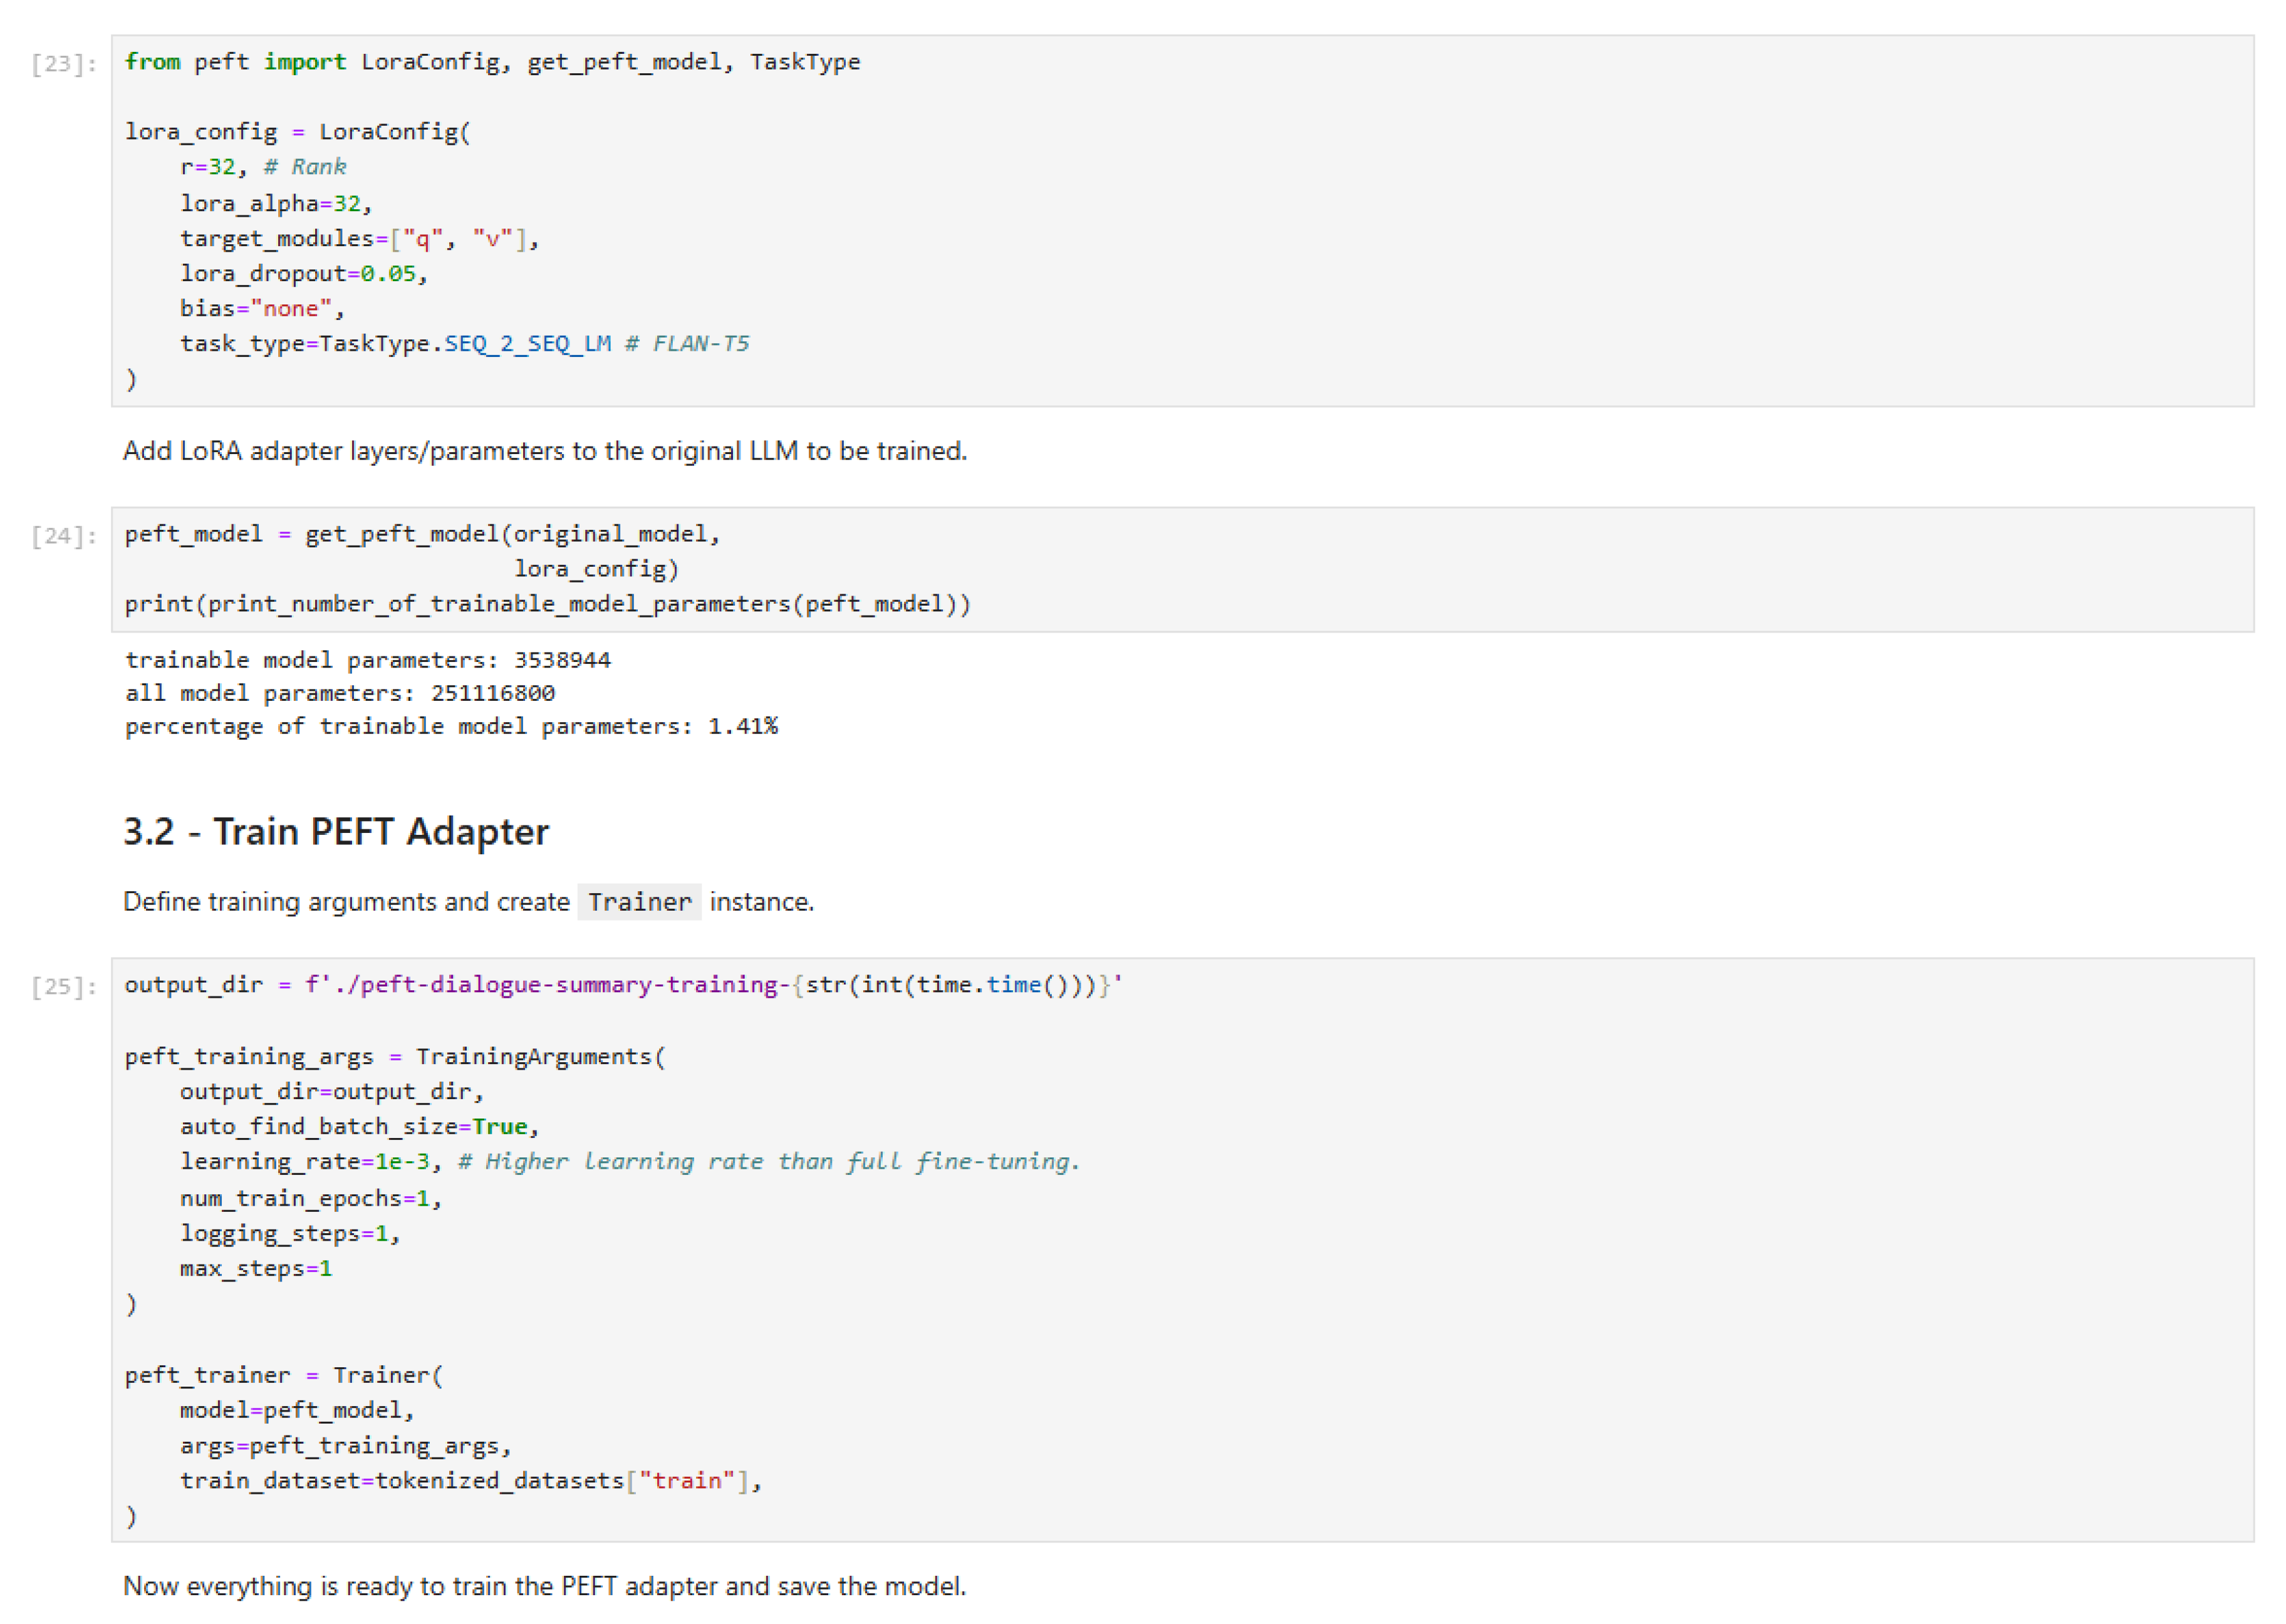Click the 'Add LoRA adapter layers' markdown text
The width and height of the screenshot is (2286, 1624).
pyautogui.click(x=544, y=451)
